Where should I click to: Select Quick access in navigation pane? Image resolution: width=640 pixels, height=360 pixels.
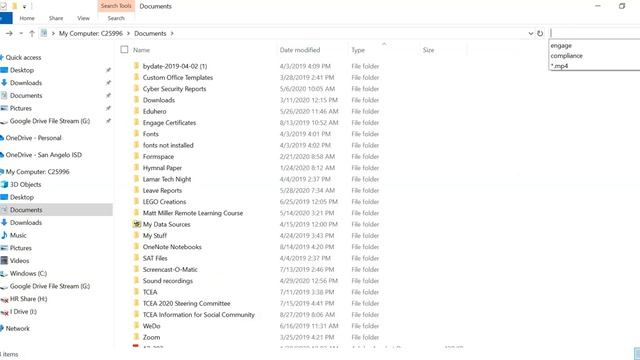(x=23, y=58)
